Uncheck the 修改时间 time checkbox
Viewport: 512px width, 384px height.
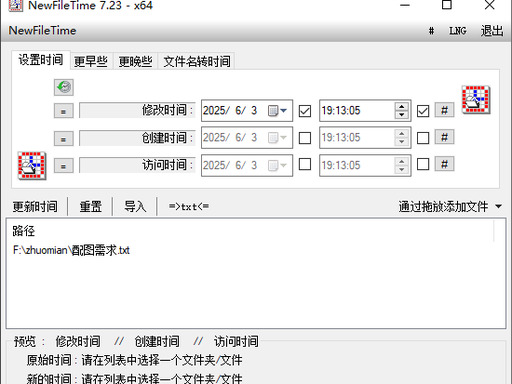click(x=423, y=111)
